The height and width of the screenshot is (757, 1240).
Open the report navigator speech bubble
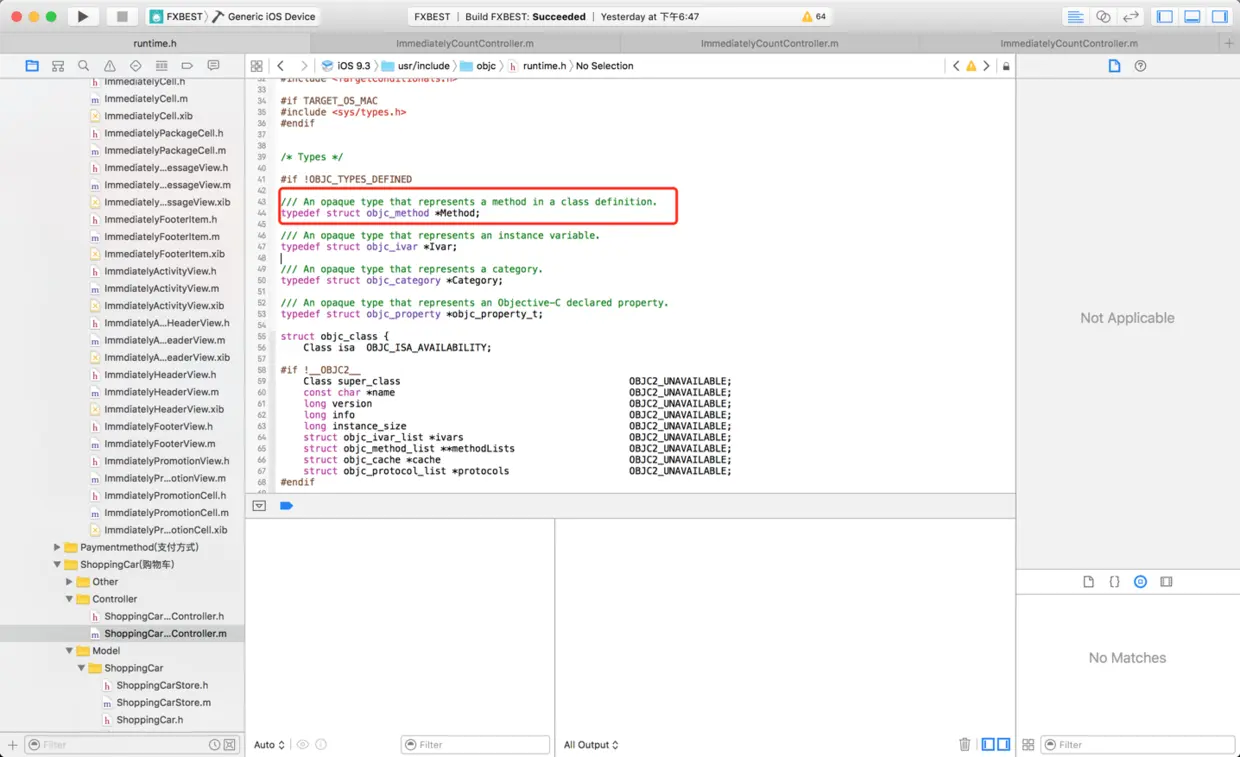point(213,65)
